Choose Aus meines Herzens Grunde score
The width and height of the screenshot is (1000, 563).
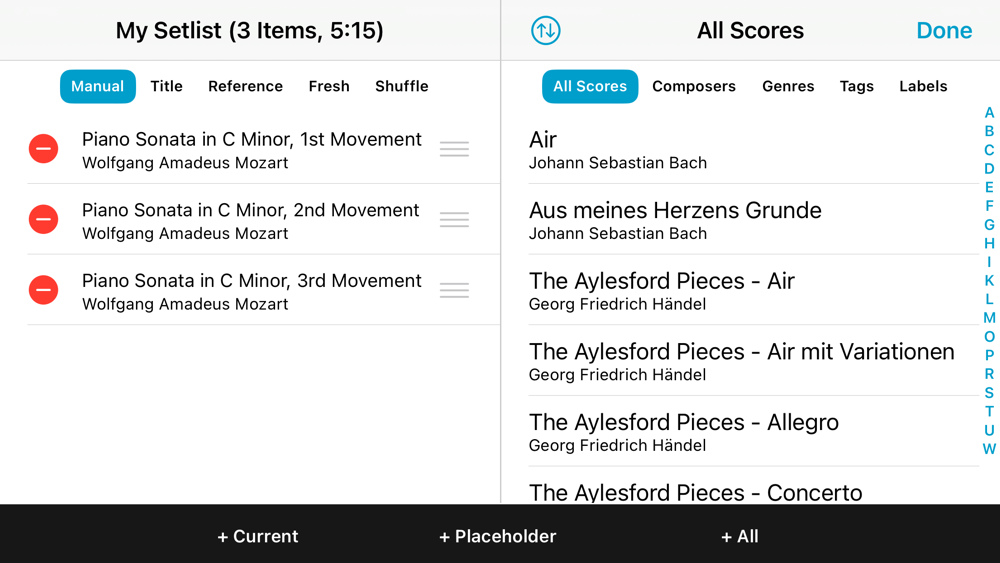tap(675, 220)
